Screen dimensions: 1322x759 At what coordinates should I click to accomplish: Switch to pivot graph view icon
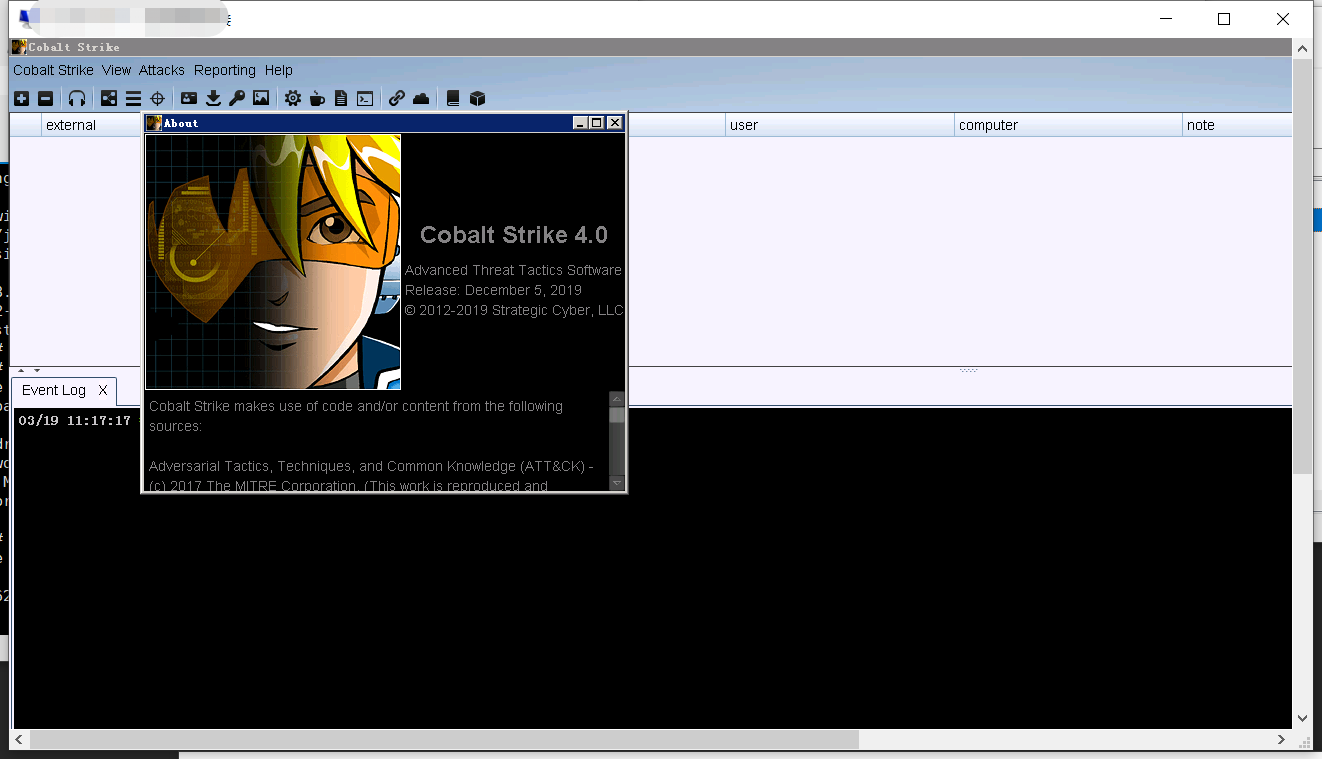[x=109, y=98]
